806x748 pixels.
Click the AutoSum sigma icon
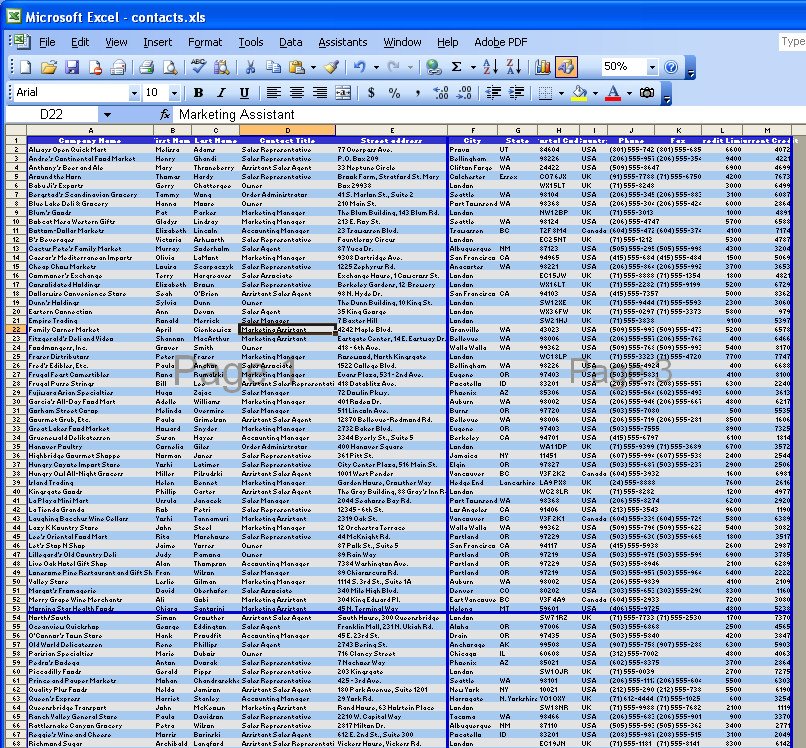(456, 67)
